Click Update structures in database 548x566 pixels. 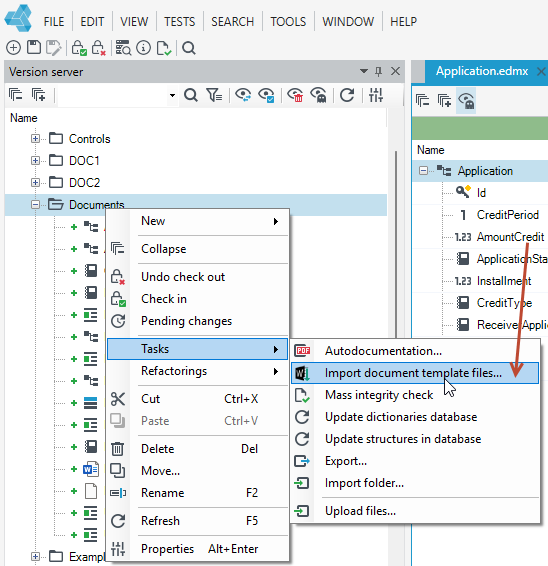pyautogui.click(x=415, y=439)
